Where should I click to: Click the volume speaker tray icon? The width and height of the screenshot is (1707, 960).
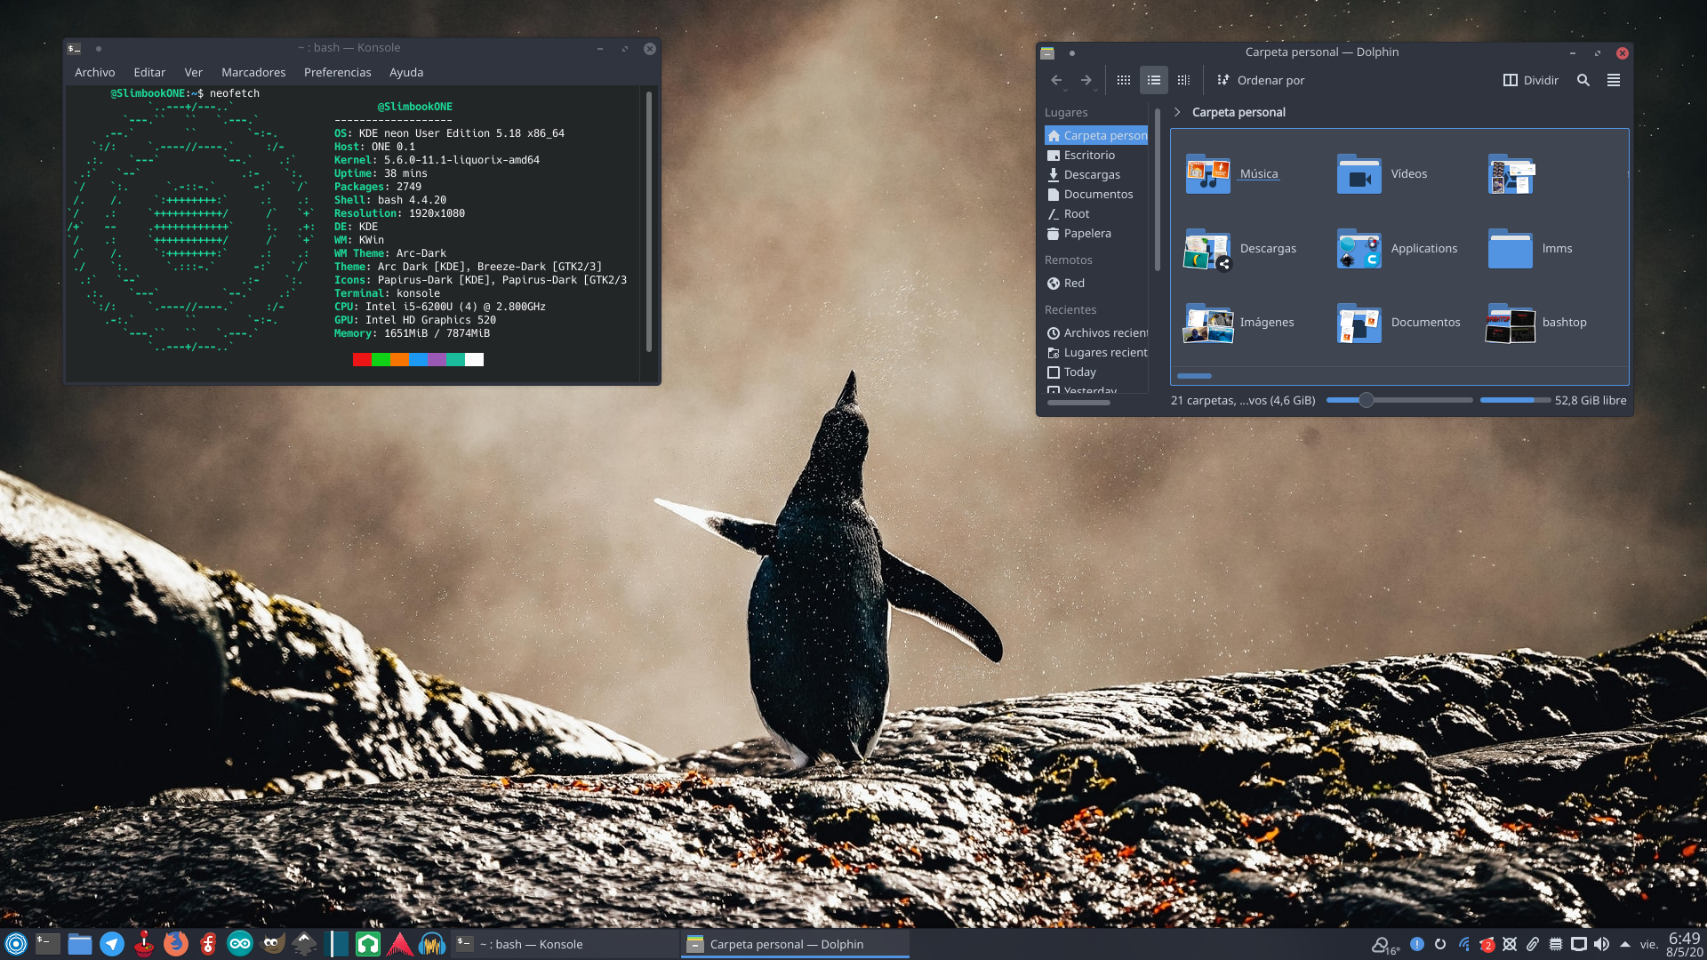coord(1601,944)
